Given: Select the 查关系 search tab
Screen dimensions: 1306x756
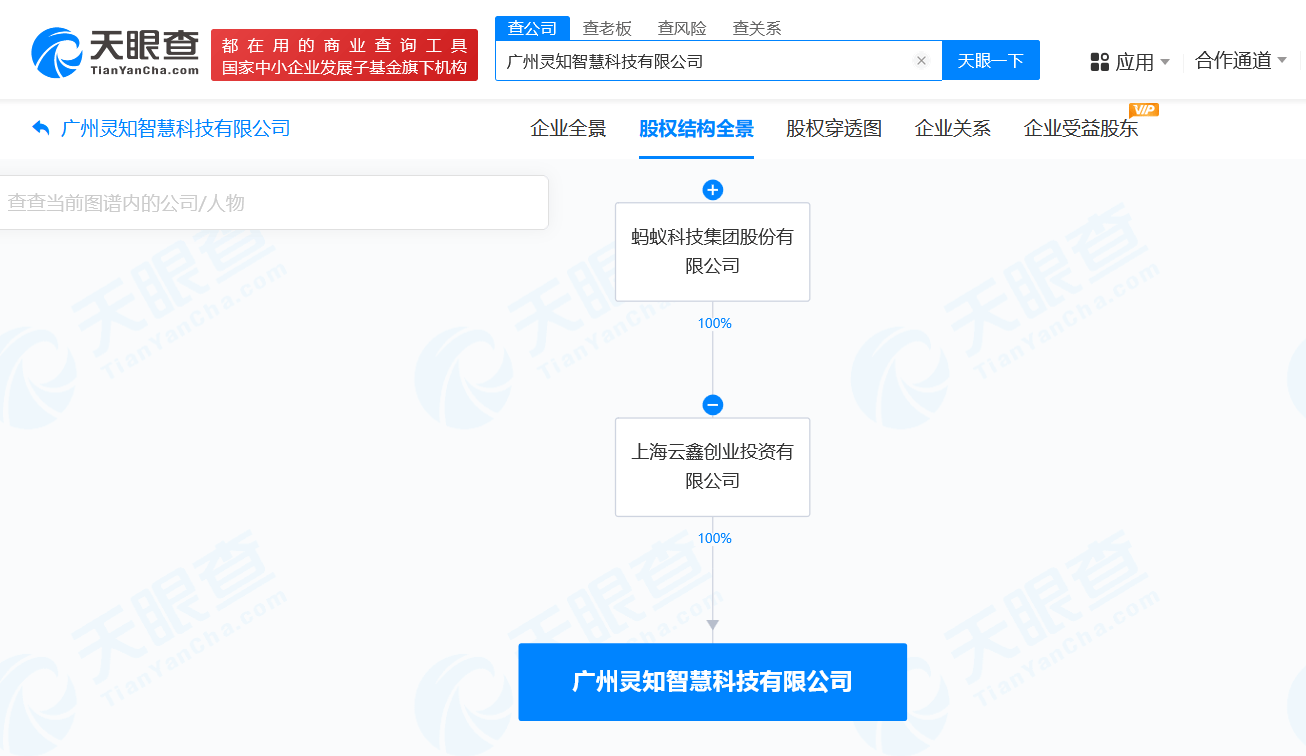Looking at the screenshot, I should coord(757,28).
